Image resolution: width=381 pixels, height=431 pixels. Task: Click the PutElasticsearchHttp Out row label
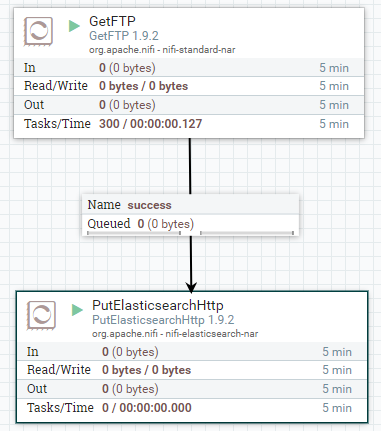(37, 389)
